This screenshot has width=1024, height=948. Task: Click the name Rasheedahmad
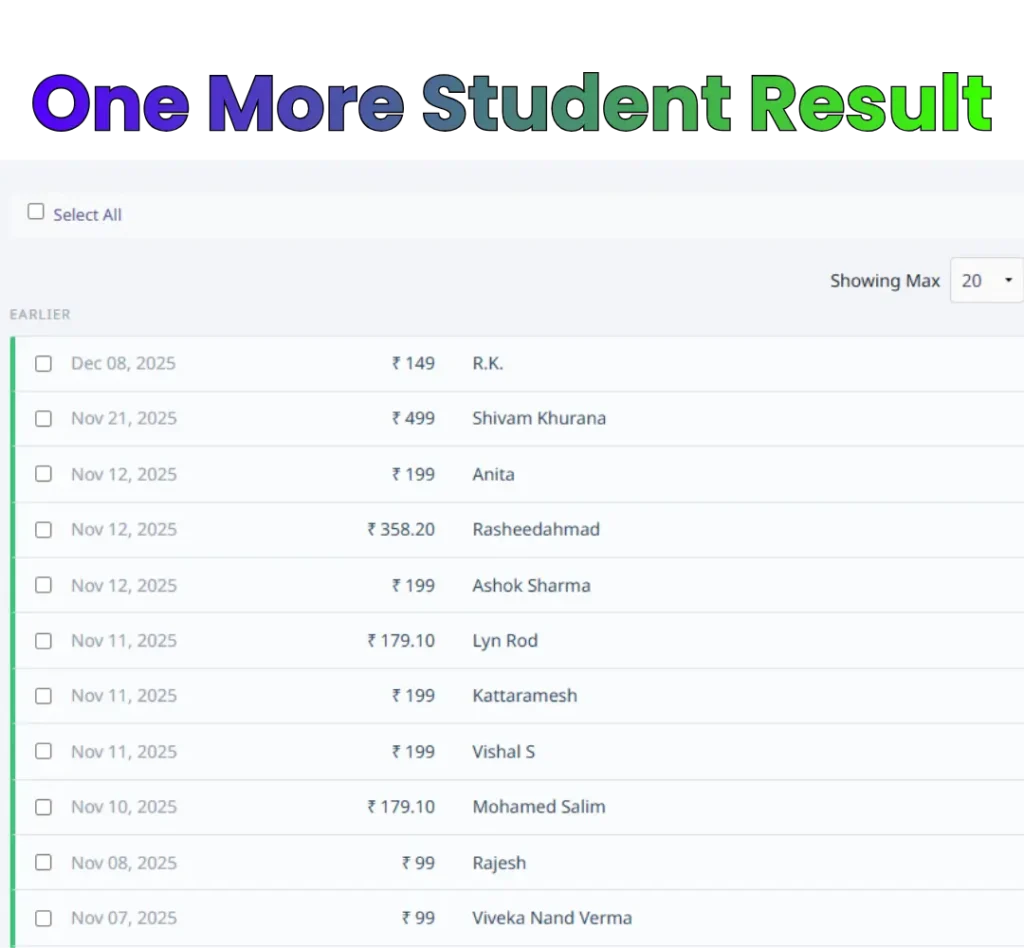coord(536,529)
